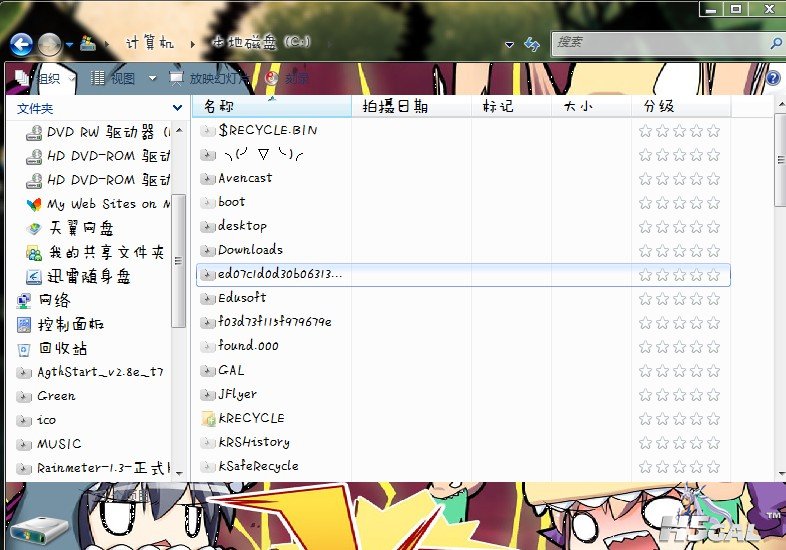Select My Web Sites on MSN tree item
The width and height of the screenshot is (786, 550).
(98, 204)
